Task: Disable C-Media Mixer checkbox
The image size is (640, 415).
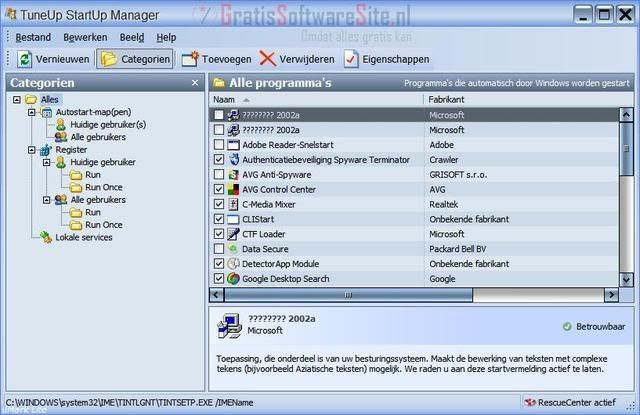Action: pos(219,204)
